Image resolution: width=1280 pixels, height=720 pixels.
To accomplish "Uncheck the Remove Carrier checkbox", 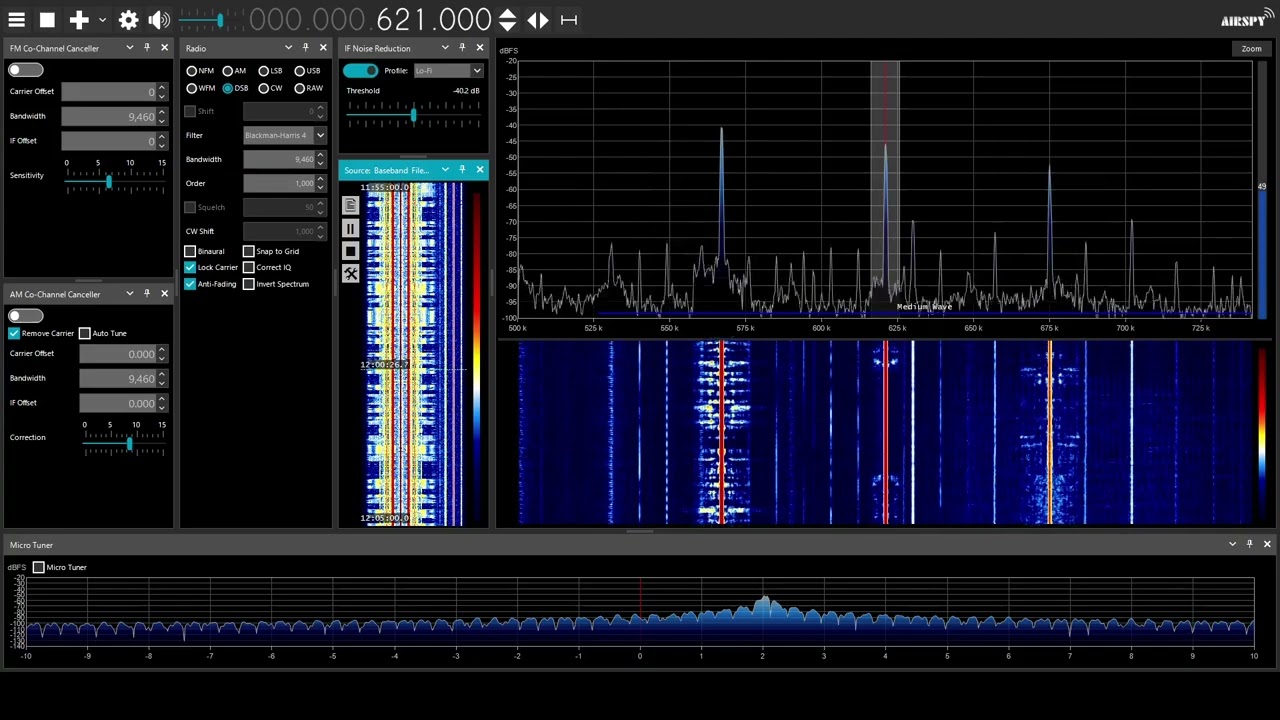I will [14, 333].
